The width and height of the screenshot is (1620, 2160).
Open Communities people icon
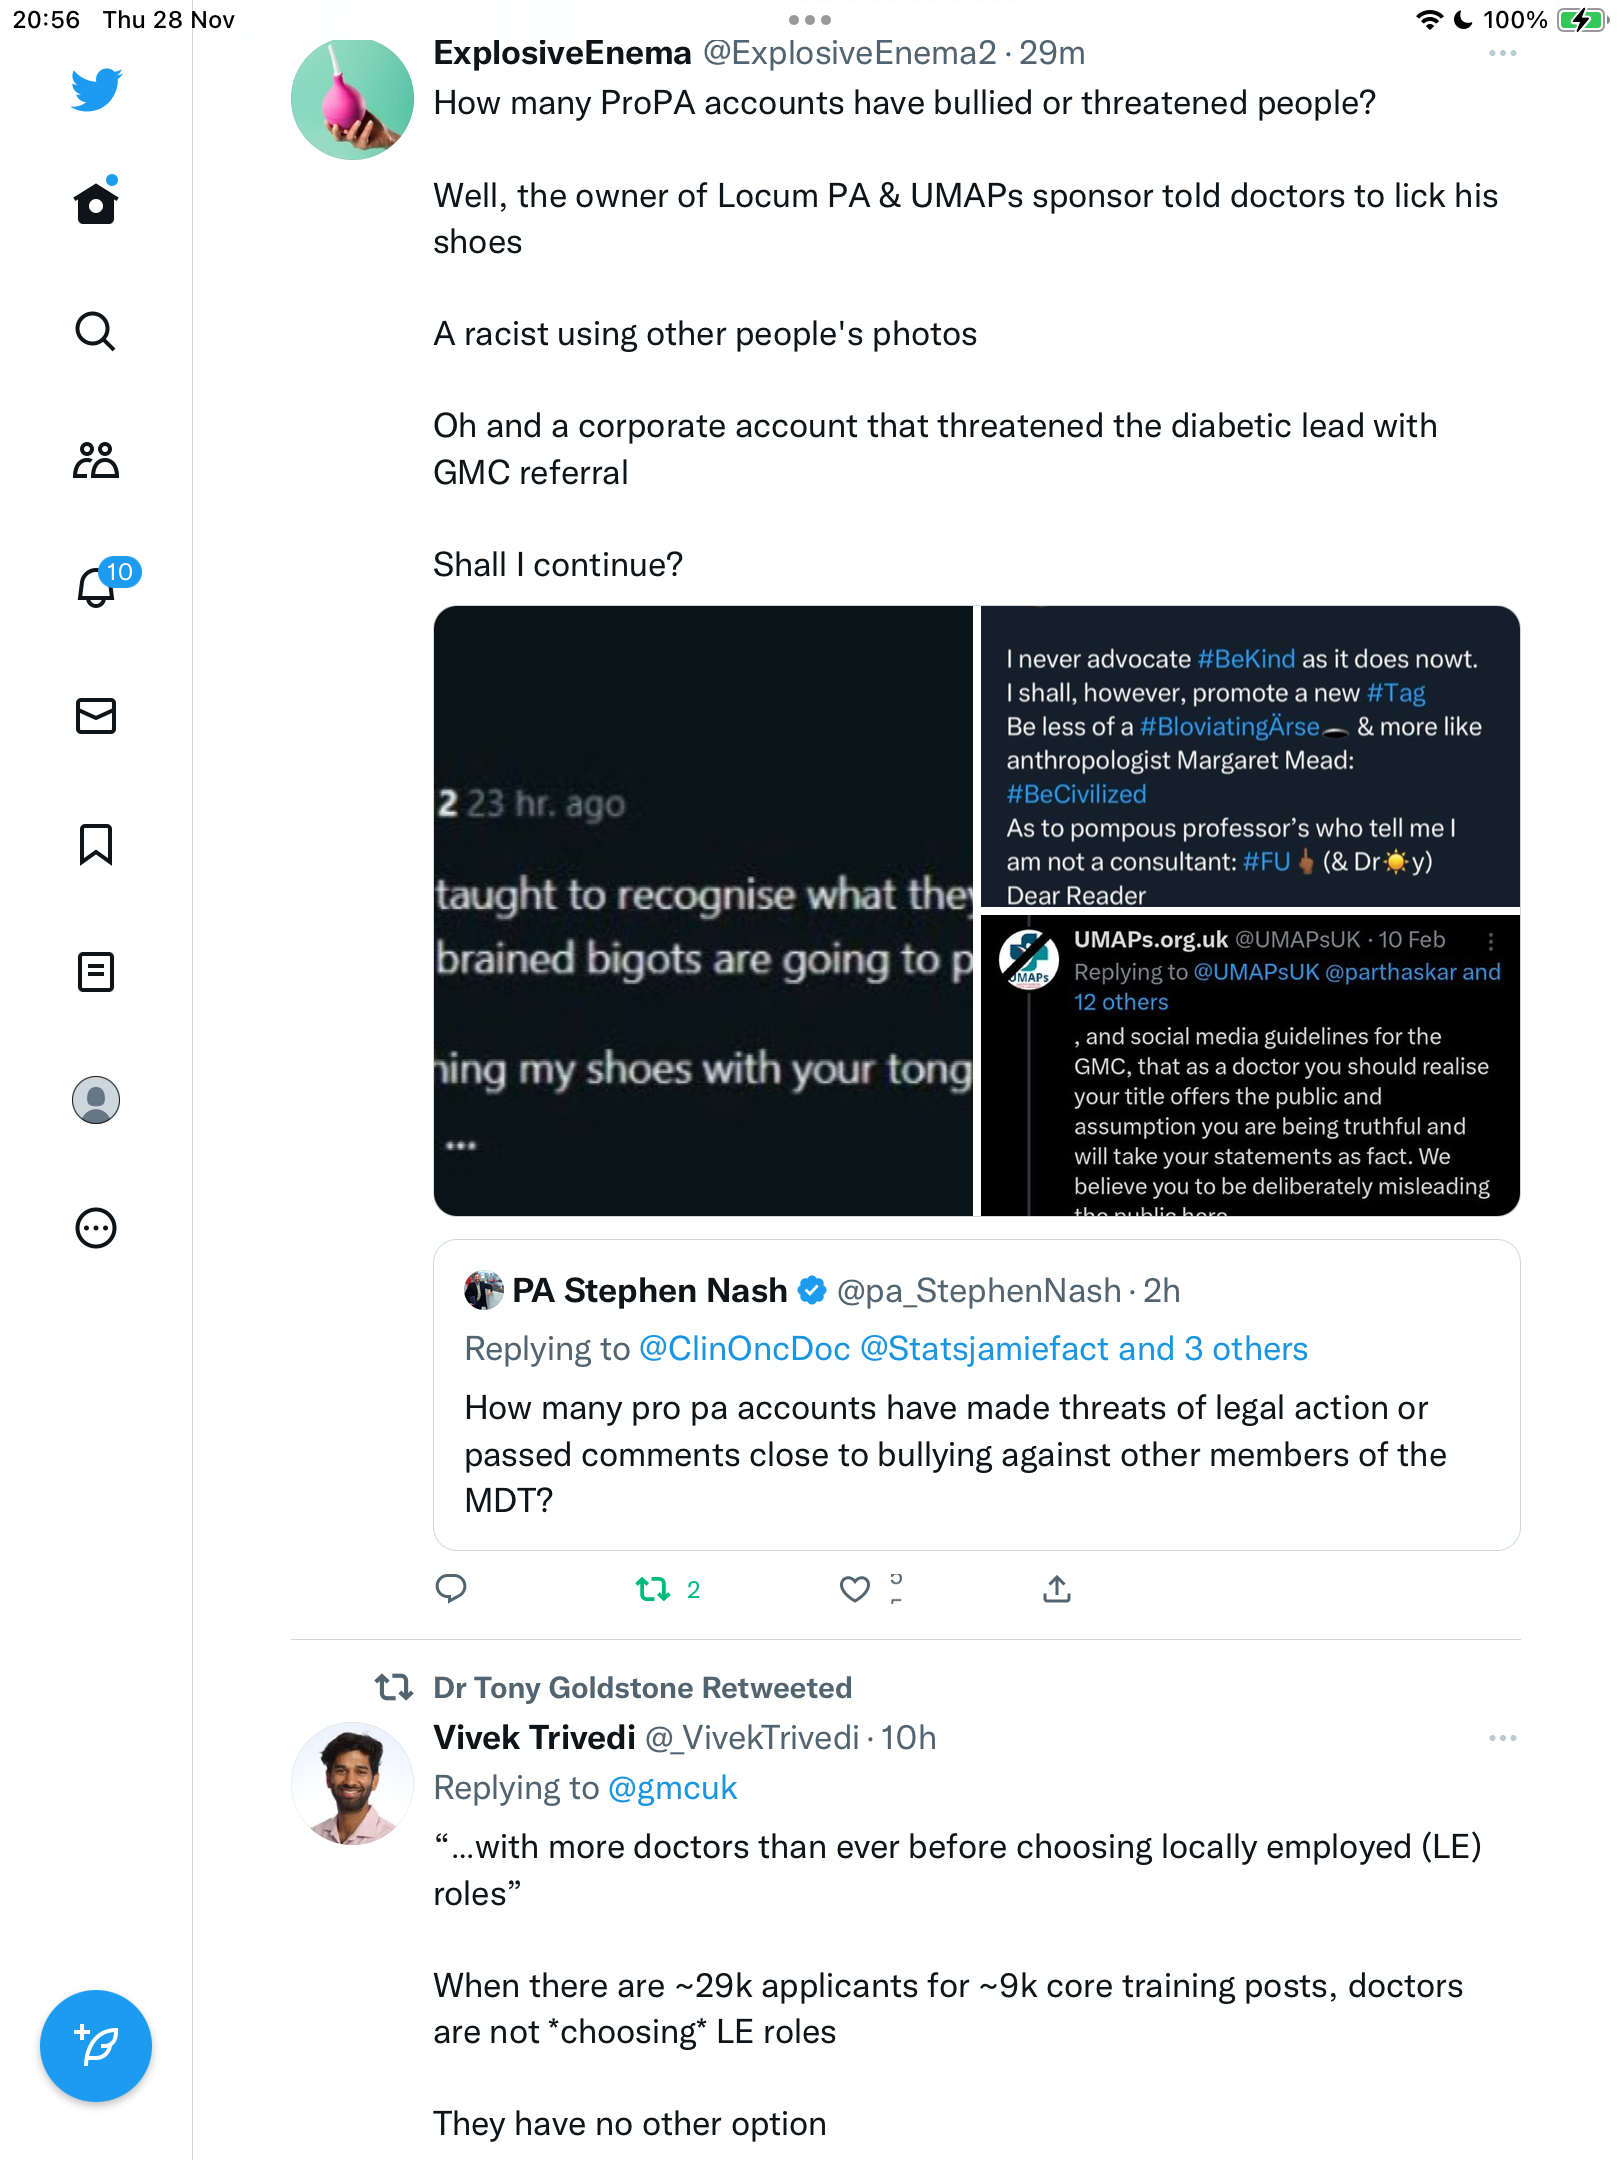pyautogui.click(x=96, y=460)
